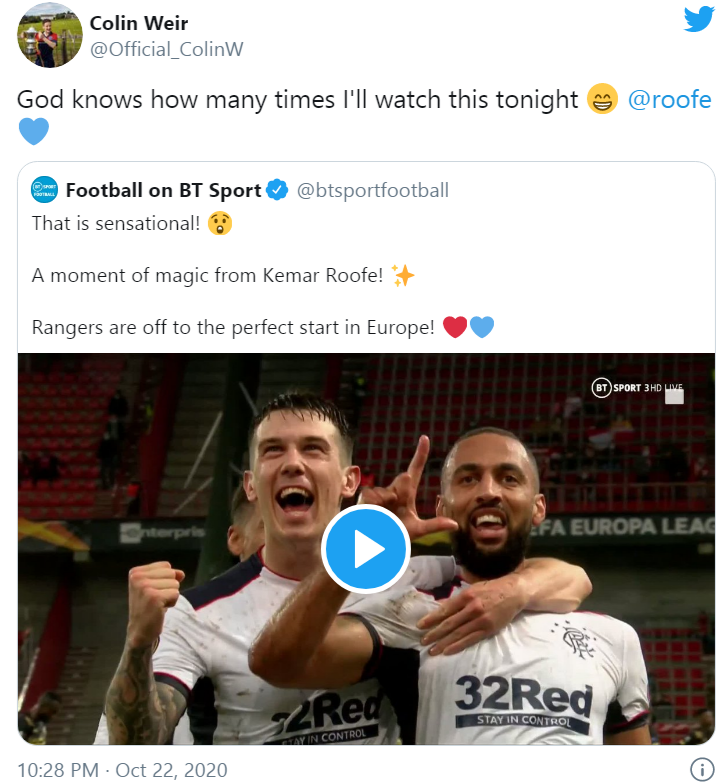Click the blue heart emoji below tweet
This screenshot has height=784, width=720.
click(33, 132)
